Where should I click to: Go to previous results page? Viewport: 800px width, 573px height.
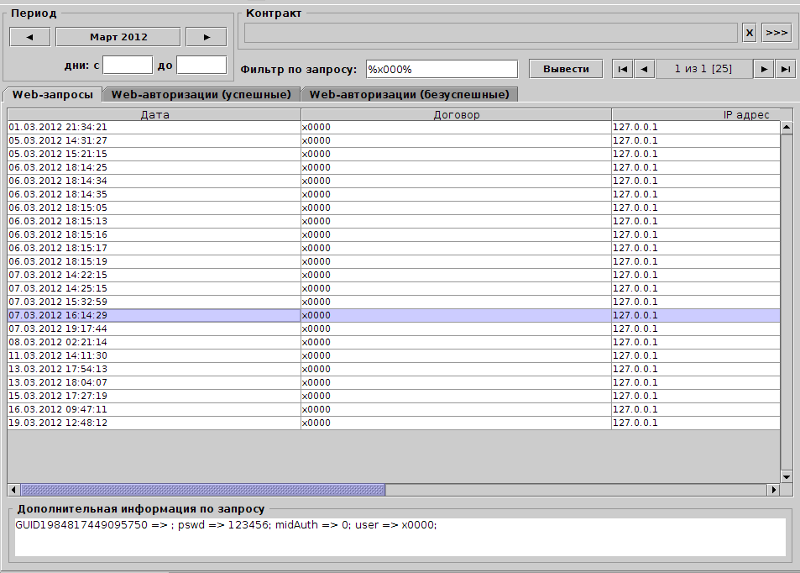645,69
